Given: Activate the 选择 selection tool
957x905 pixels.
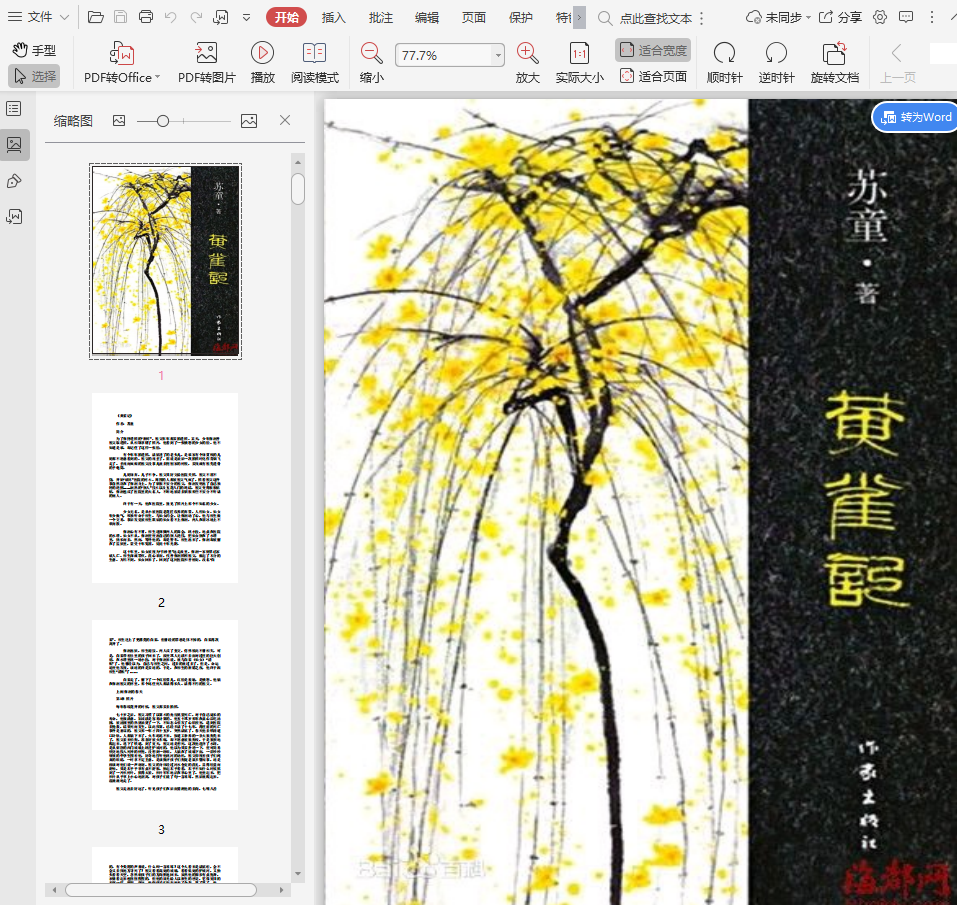Looking at the screenshot, I should point(34,76).
